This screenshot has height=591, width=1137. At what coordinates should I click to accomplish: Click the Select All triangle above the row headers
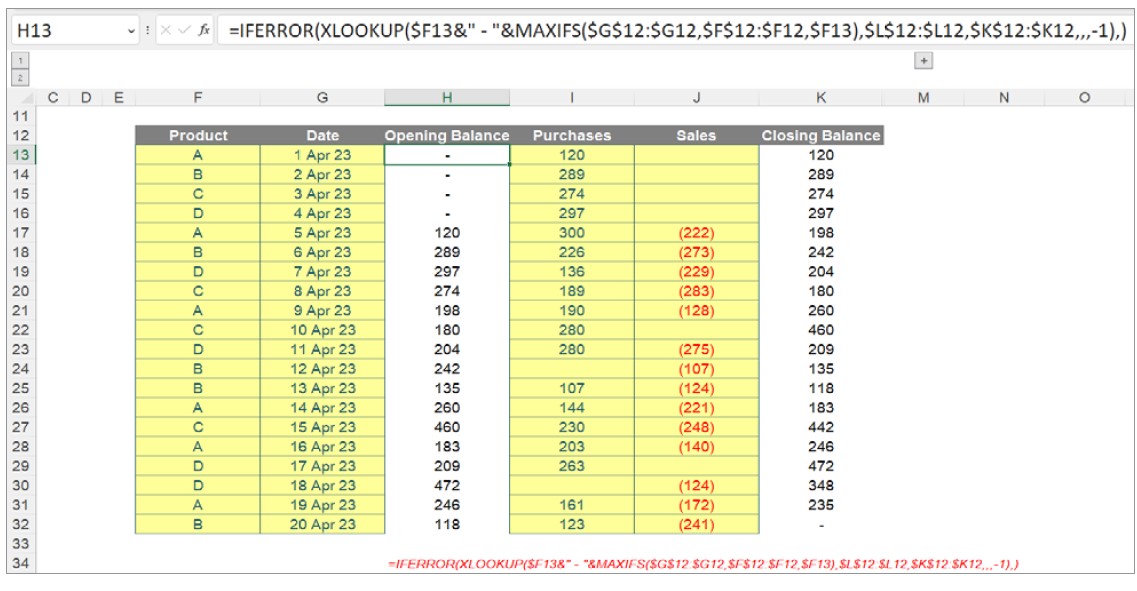(26, 97)
